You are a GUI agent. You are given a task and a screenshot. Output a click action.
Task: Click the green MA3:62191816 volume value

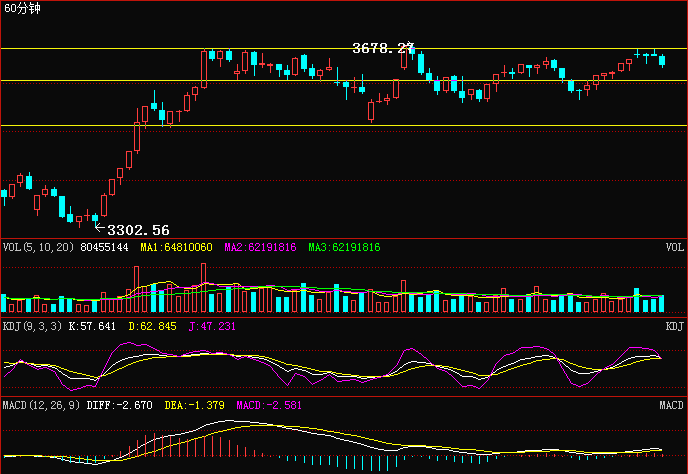(344, 247)
